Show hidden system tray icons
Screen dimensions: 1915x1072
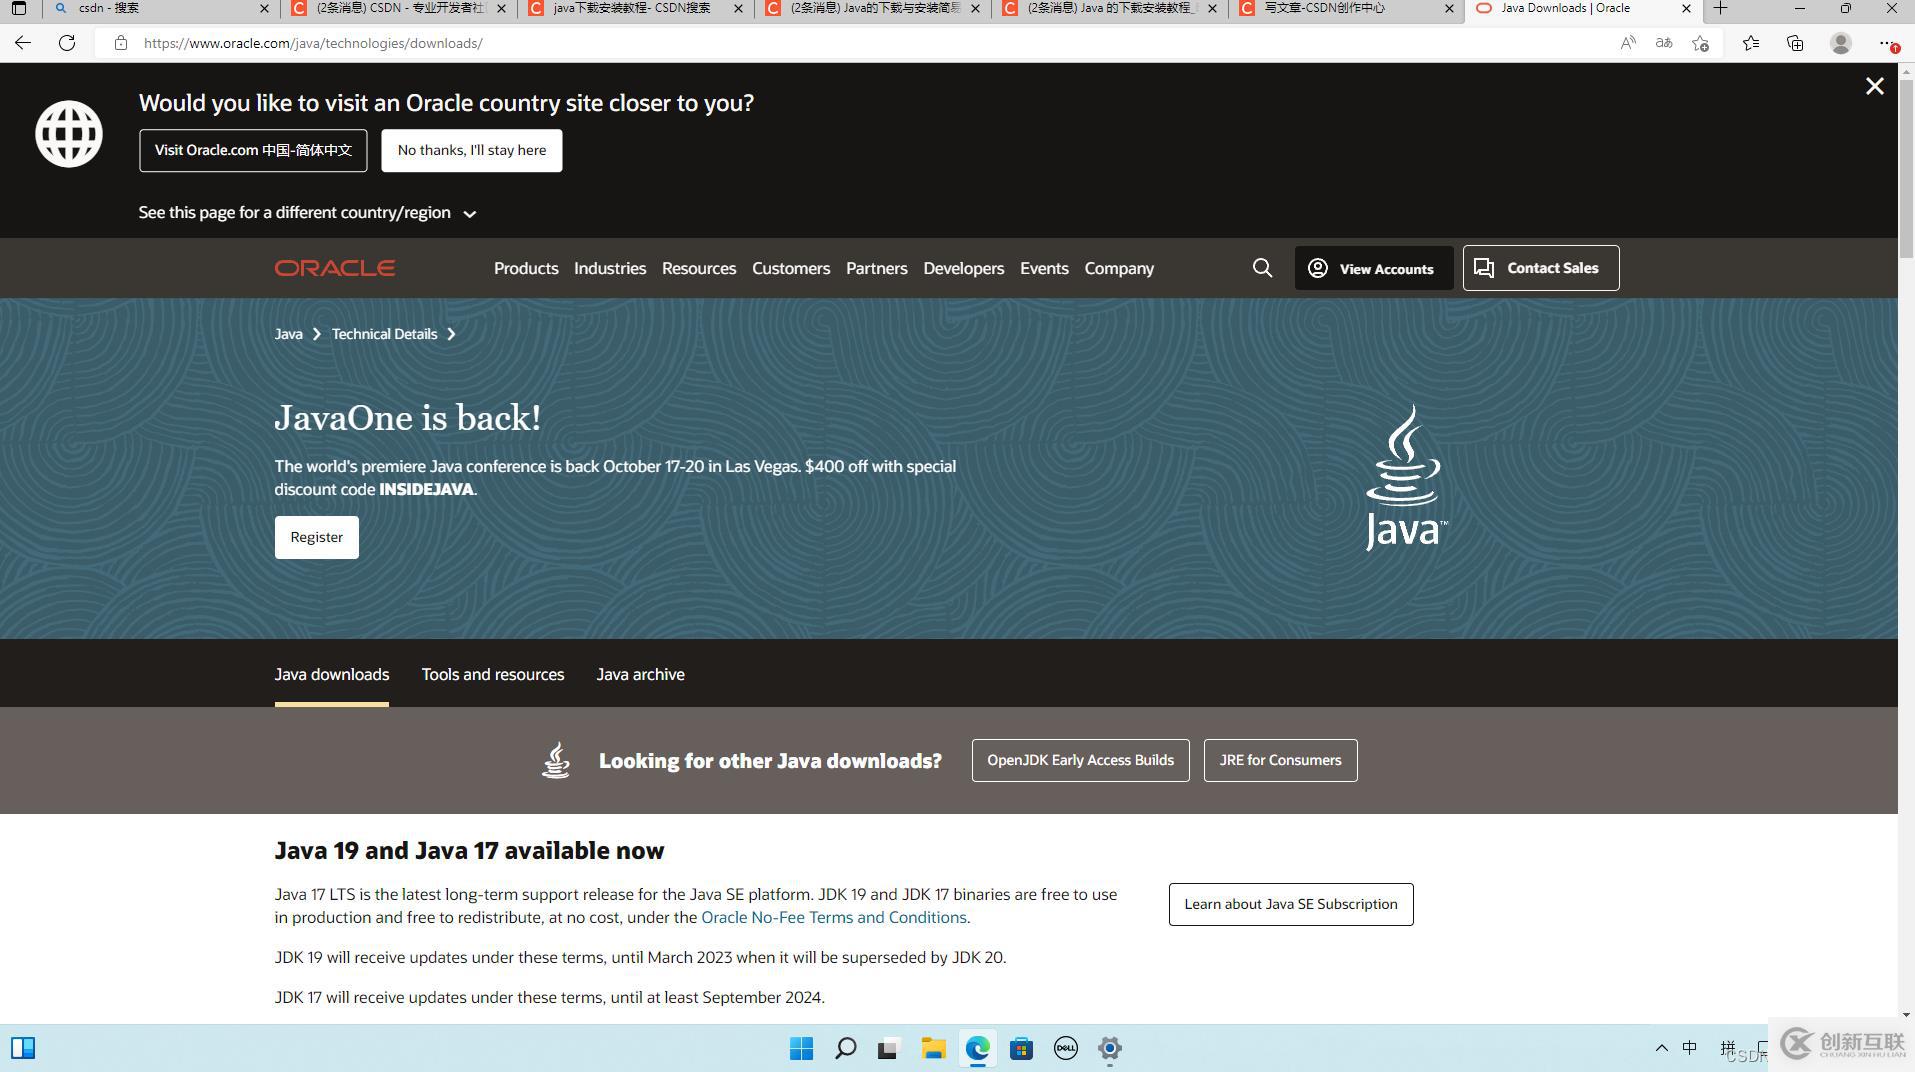pos(1661,1048)
